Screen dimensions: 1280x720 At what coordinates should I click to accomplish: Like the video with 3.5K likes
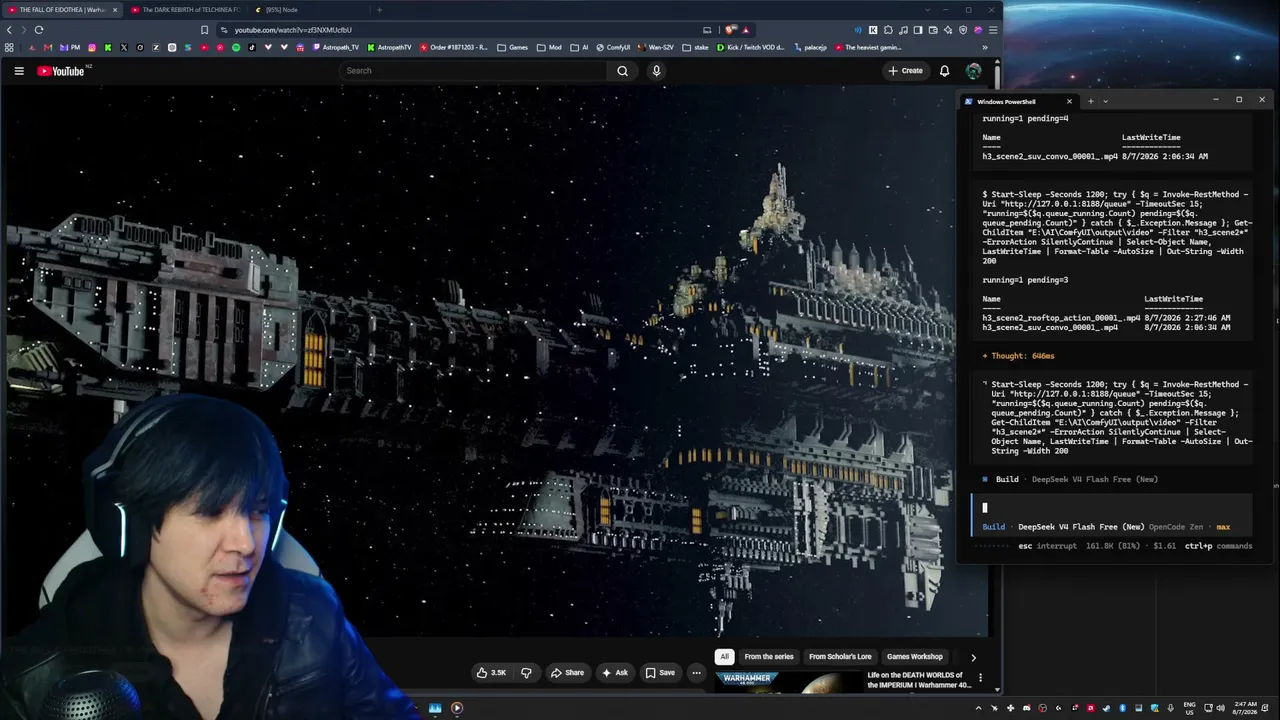491,673
